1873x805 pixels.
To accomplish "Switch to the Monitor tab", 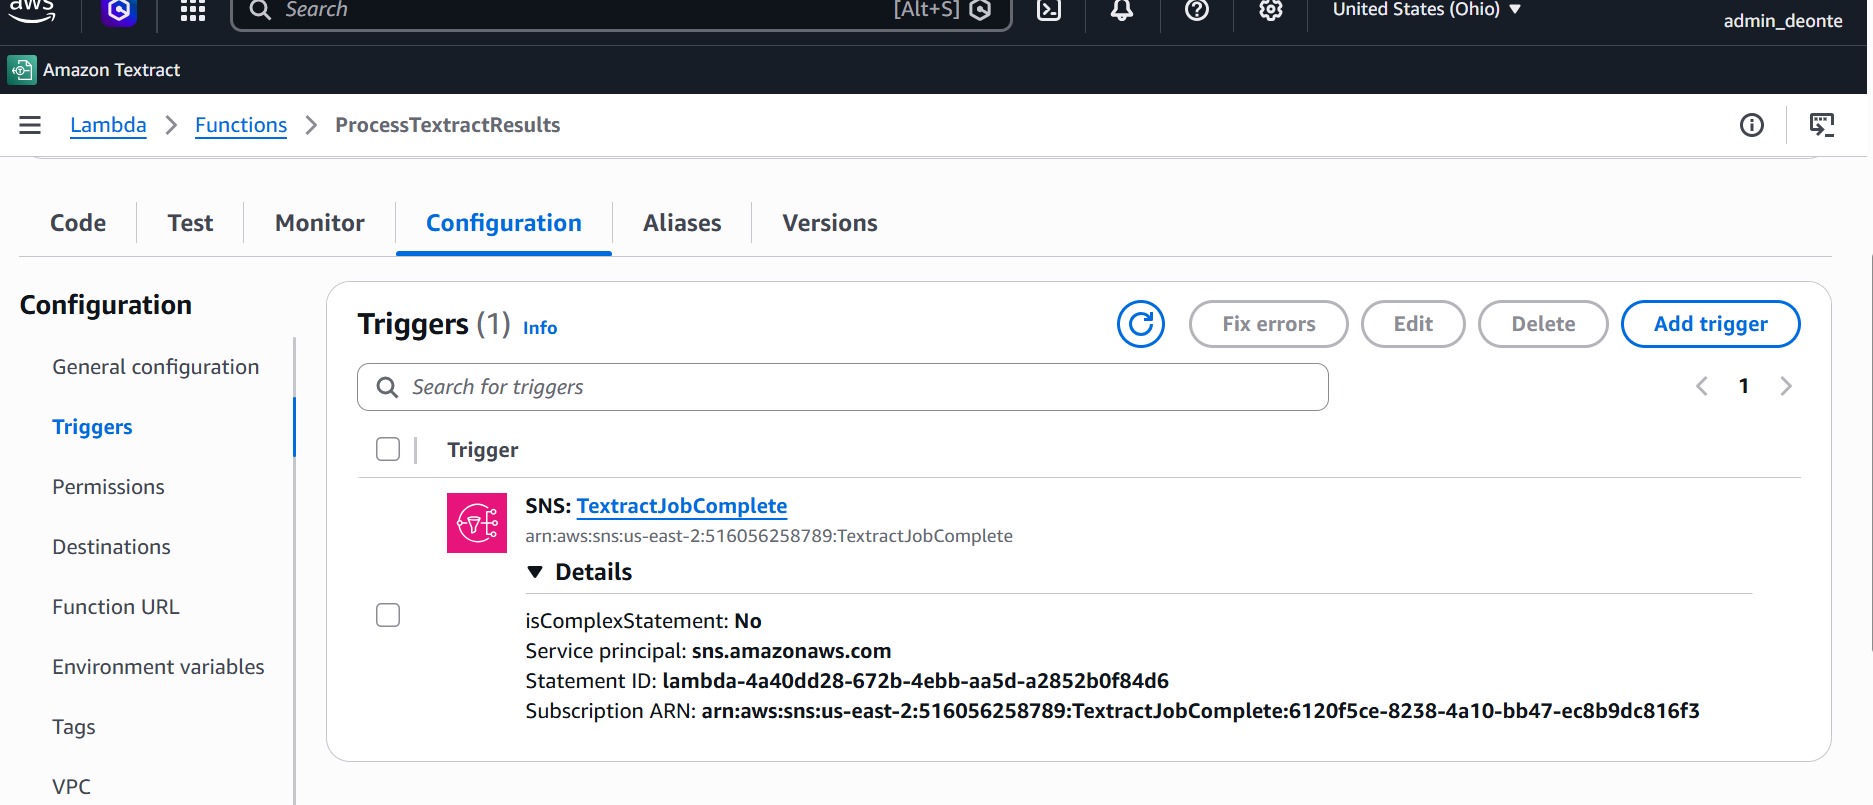I will coord(320,223).
